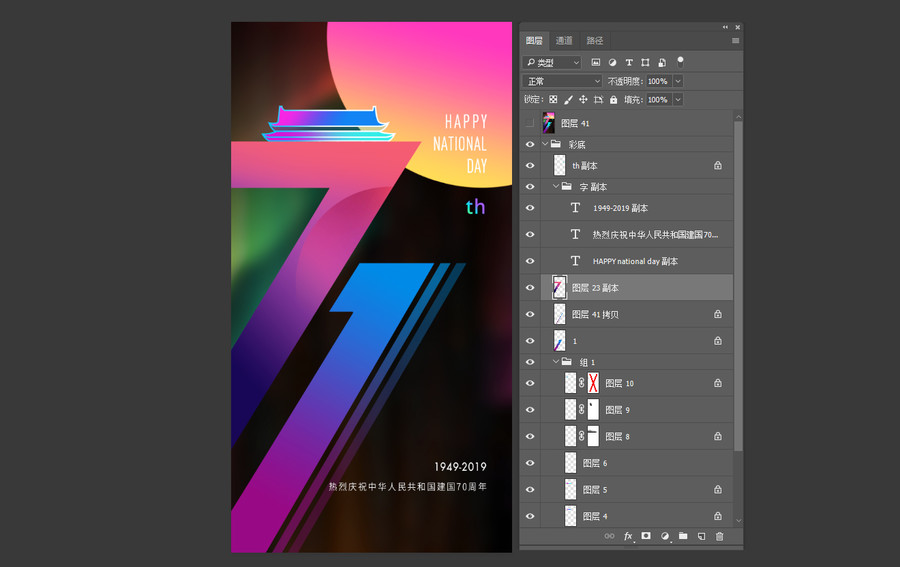Click the scroll down arrow in layers list
900x567 pixels.
click(738, 521)
